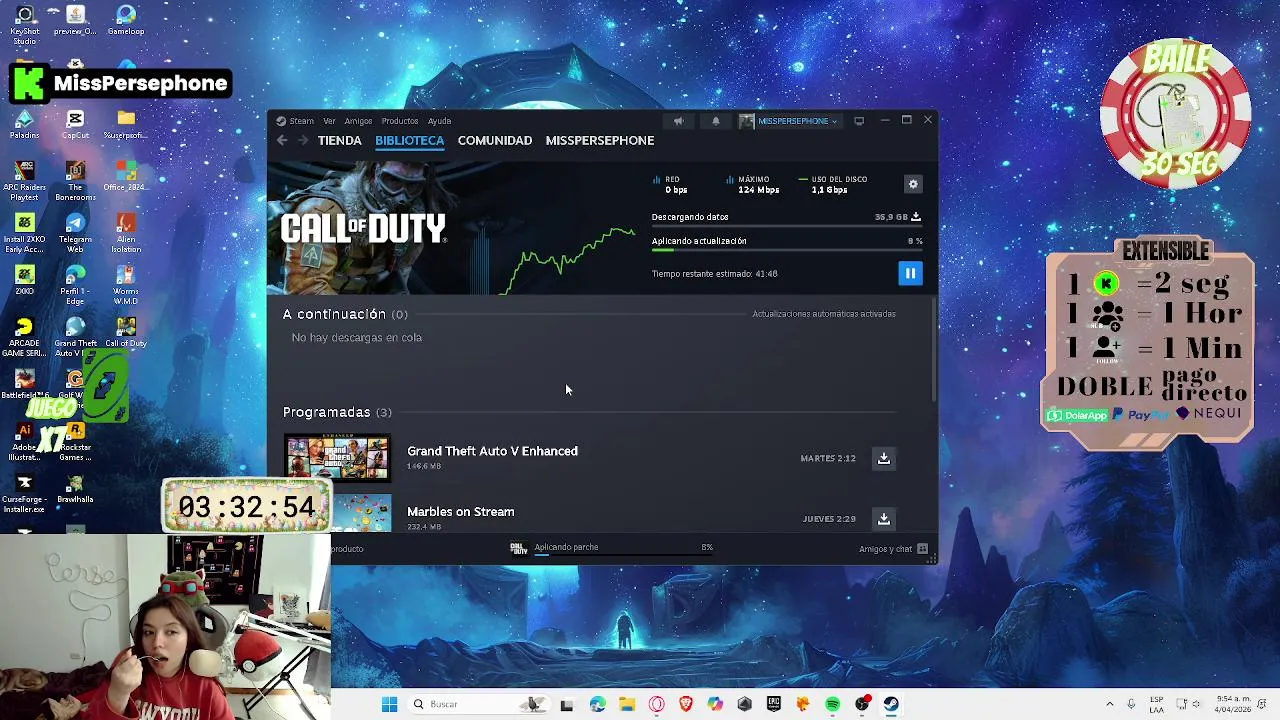
Task: Open Gameloop desktop shortcut
Action: click(126, 21)
